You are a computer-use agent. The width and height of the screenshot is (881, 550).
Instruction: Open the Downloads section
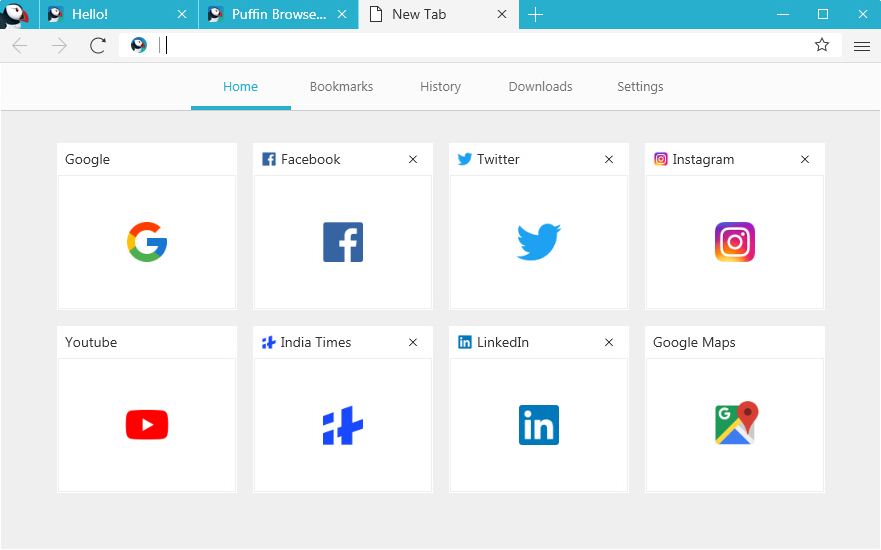(540, 87)
